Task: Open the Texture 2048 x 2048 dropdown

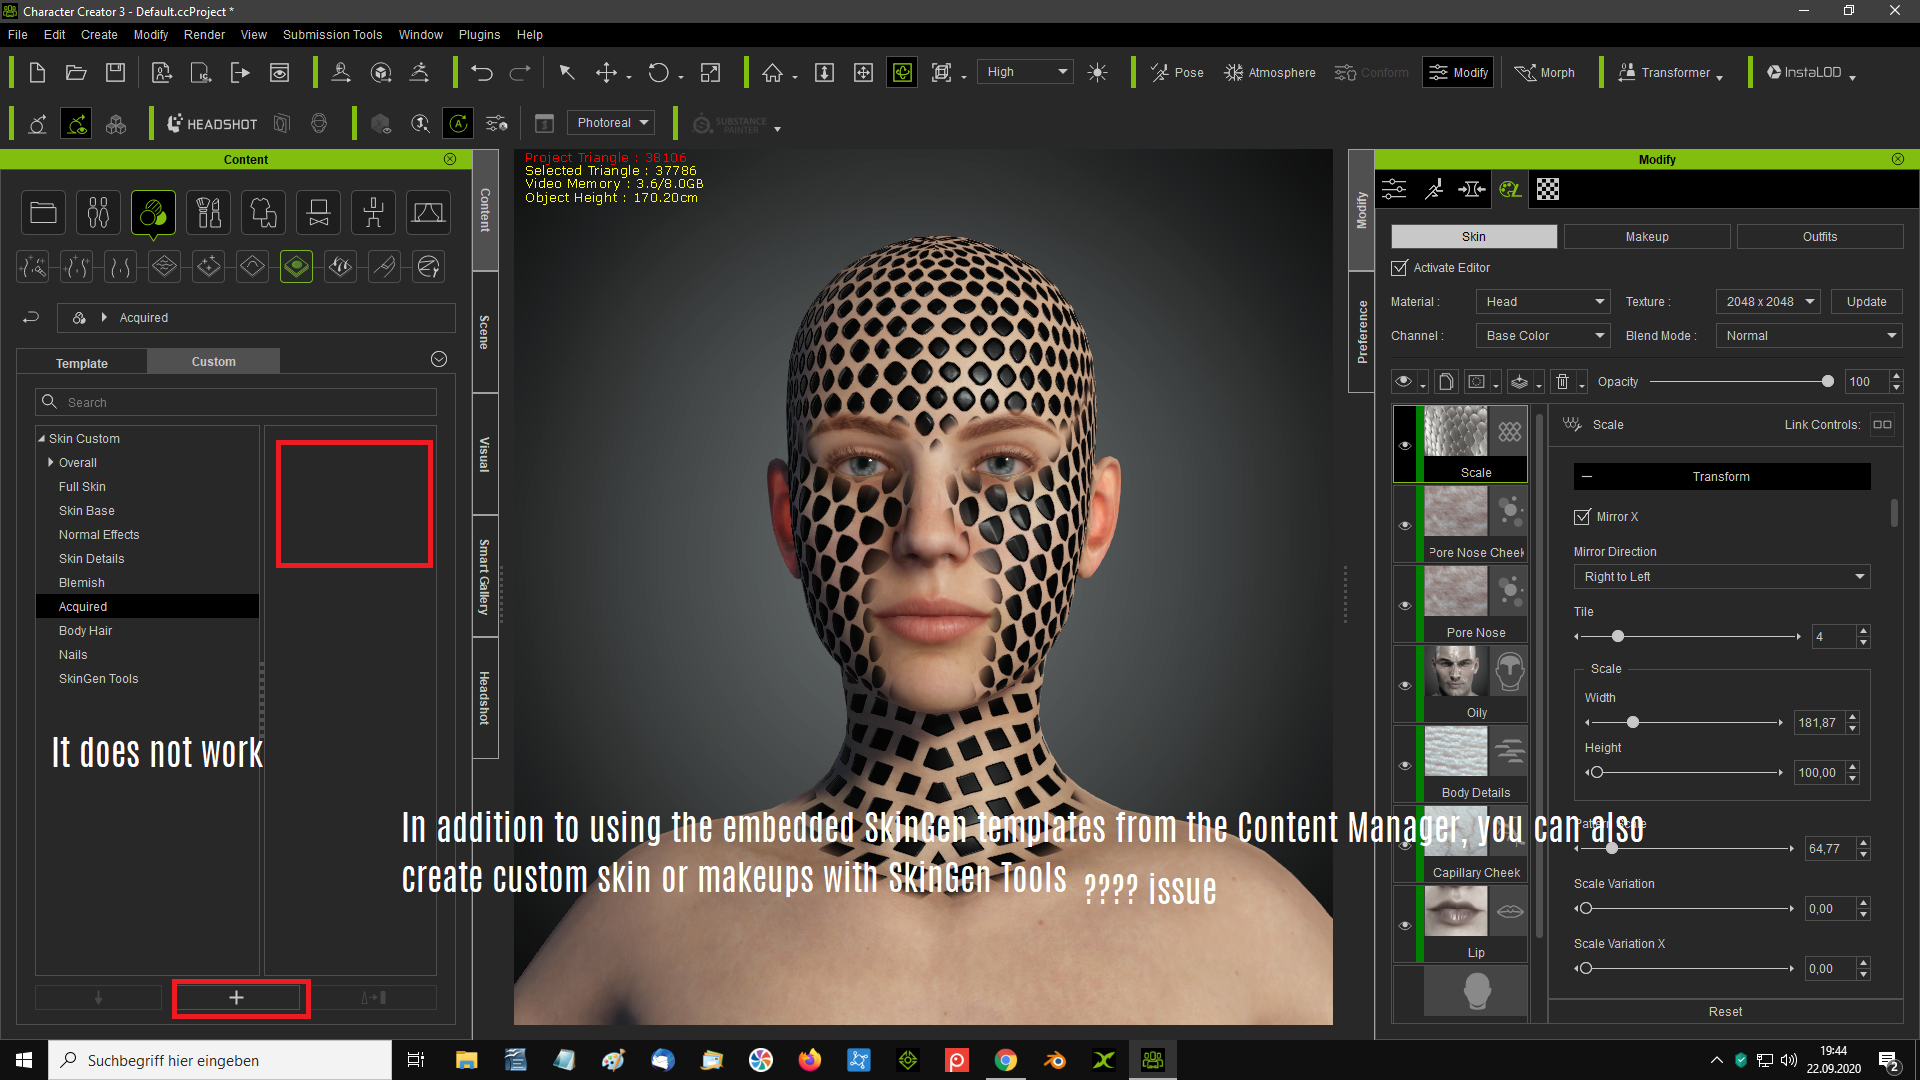Action: (x=1769, y=302)
